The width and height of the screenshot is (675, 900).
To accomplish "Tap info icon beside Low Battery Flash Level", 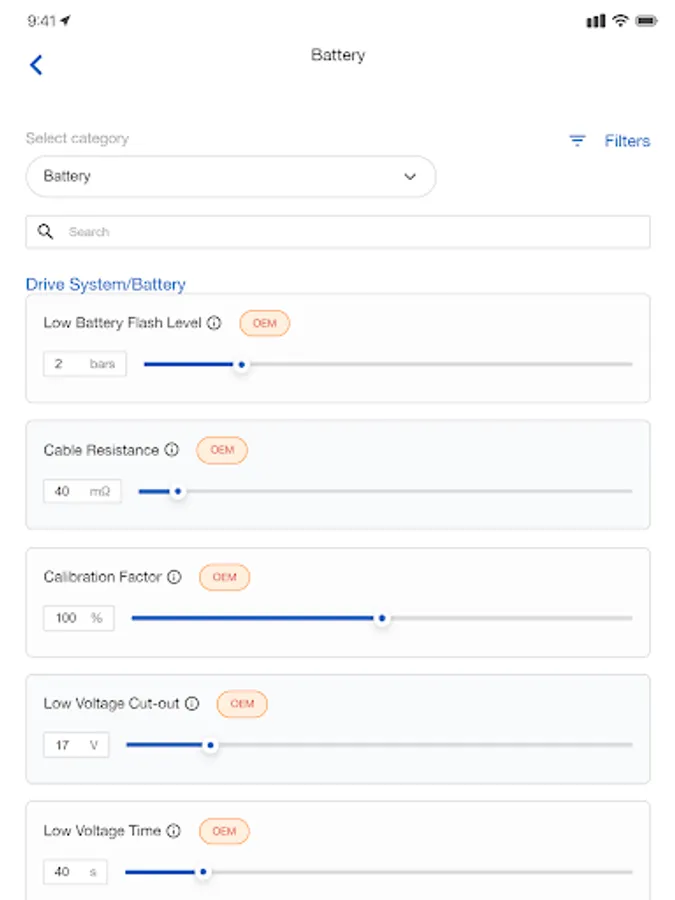I will click(213, 323).
